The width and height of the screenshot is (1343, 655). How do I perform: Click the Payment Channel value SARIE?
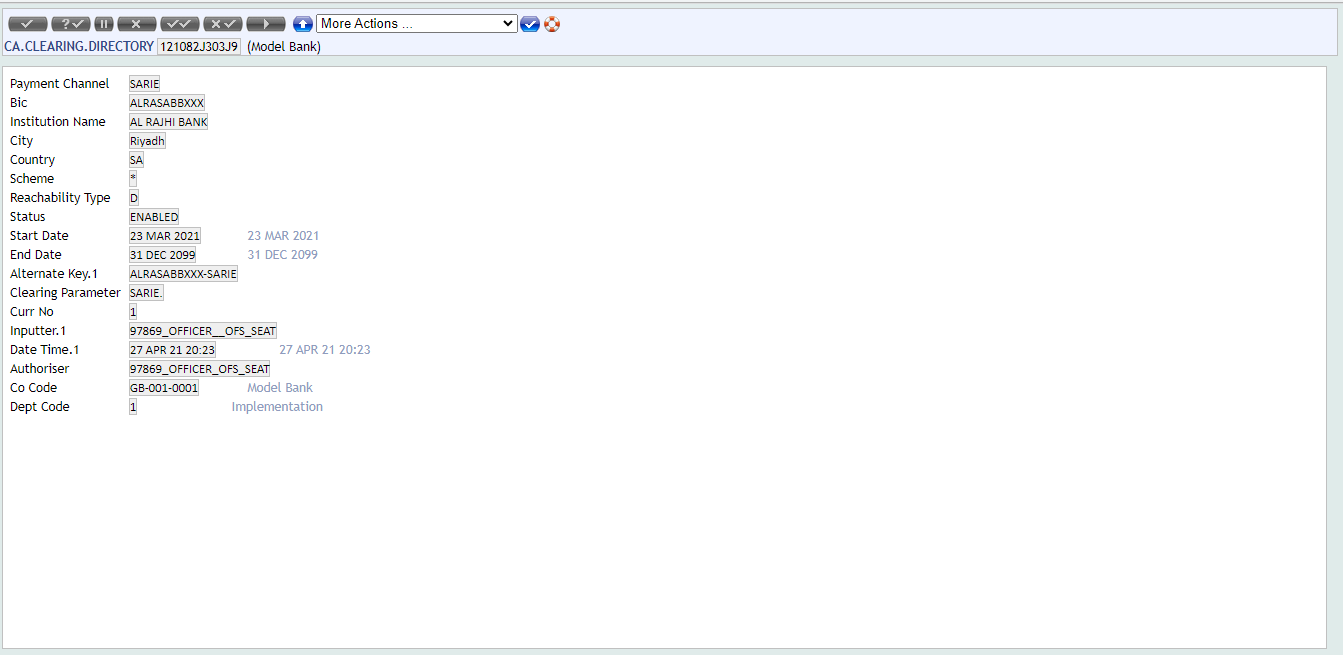tap(144, 84)
